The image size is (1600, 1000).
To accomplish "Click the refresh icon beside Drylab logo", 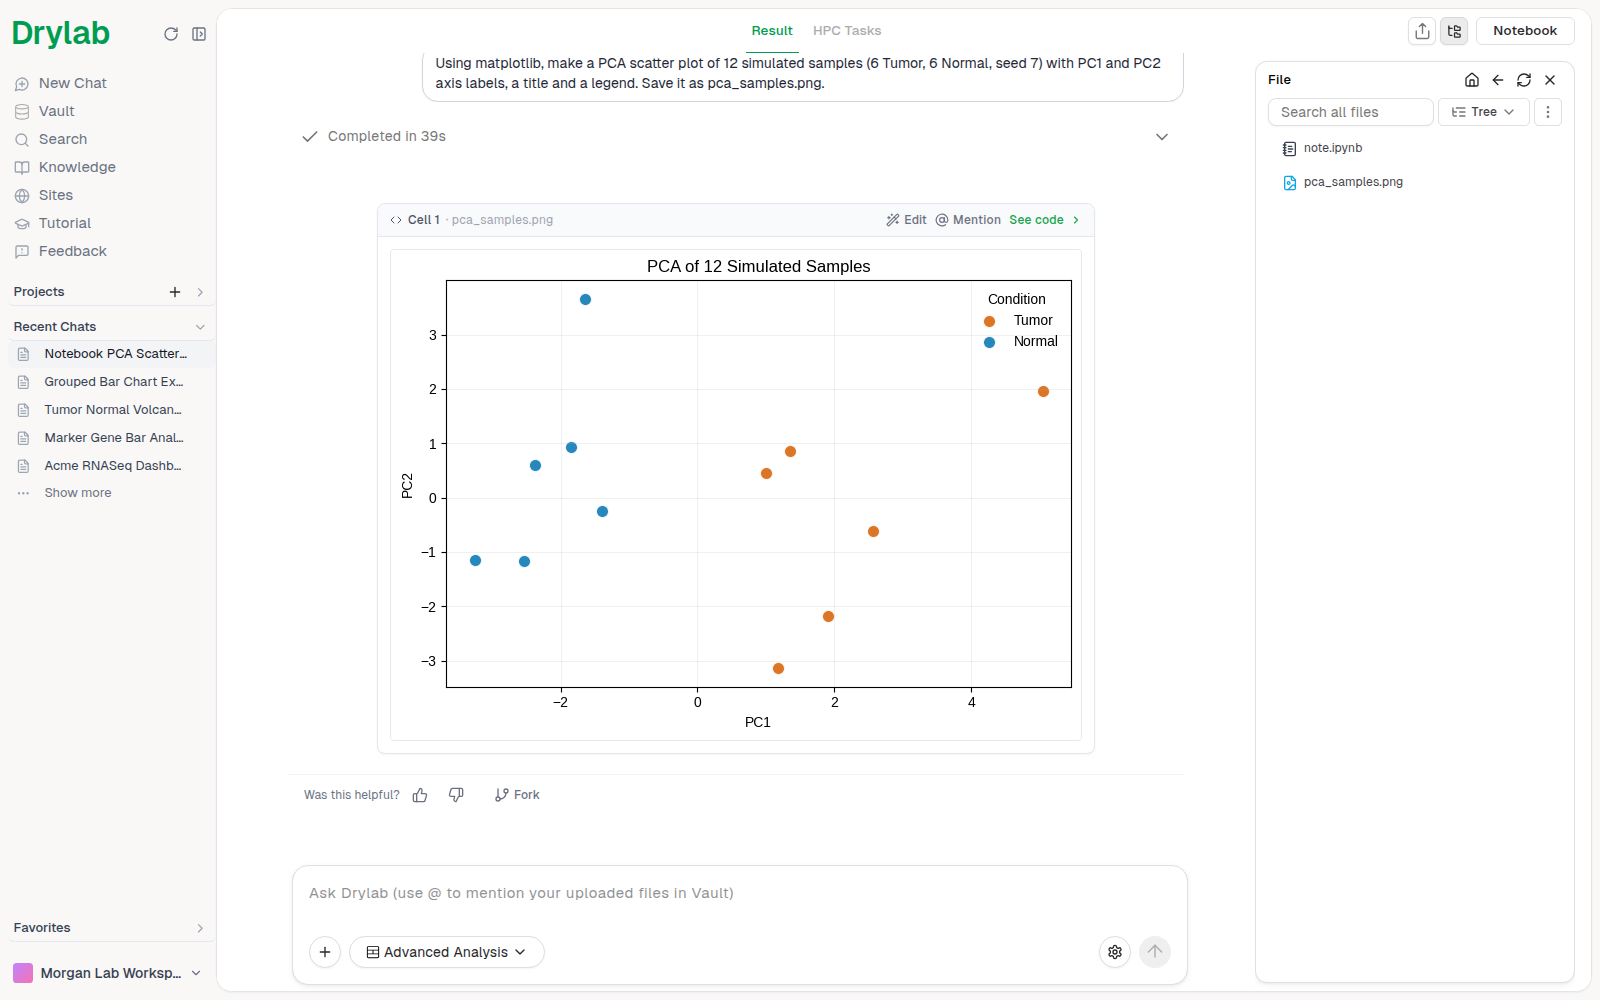I will pyautogui.click(x=171, y=34).
